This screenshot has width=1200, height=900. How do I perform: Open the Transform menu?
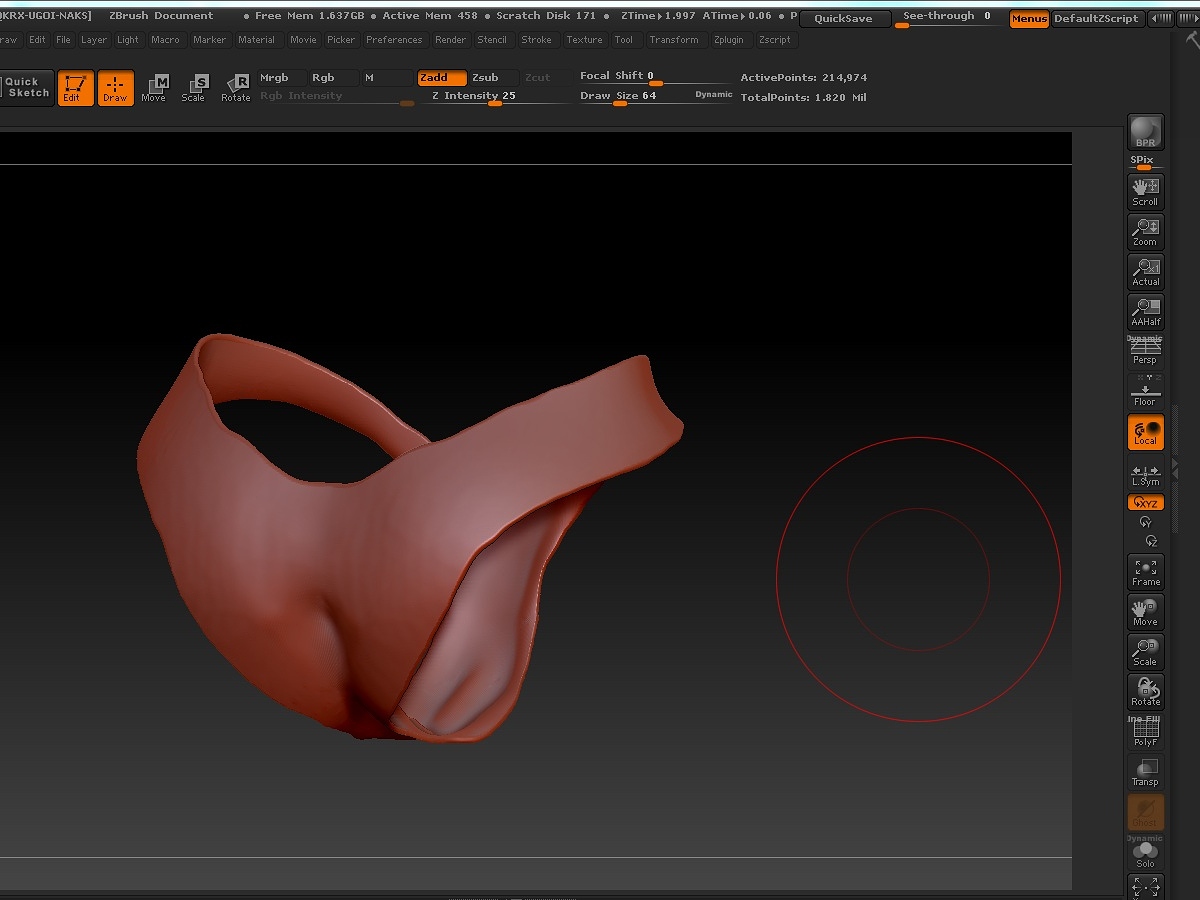pyautogui.click(x=674, y=40)
